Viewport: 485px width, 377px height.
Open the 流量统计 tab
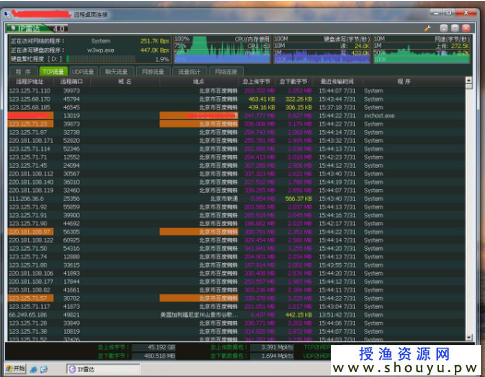tap(189, 72)
